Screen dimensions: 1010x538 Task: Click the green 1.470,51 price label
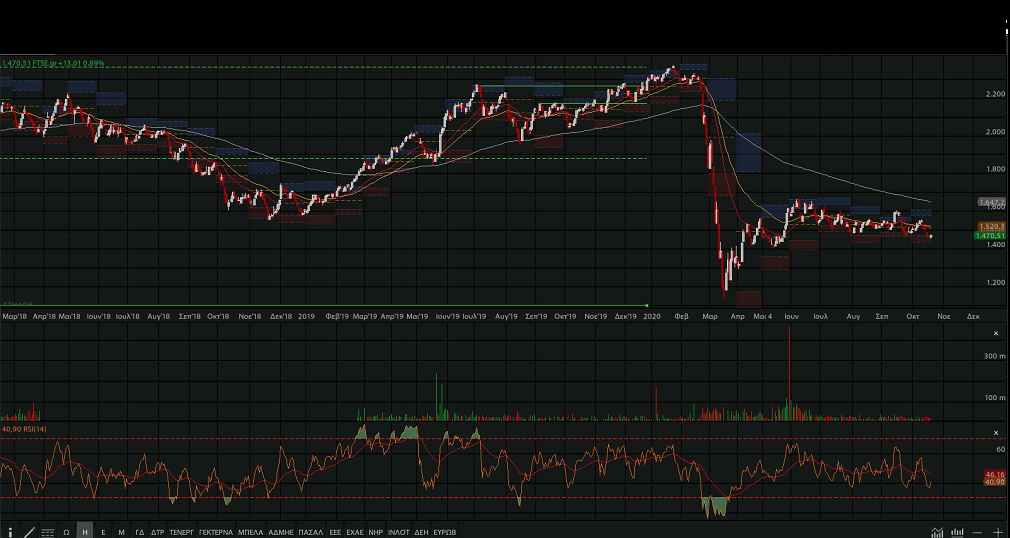(x=989, y=236)
